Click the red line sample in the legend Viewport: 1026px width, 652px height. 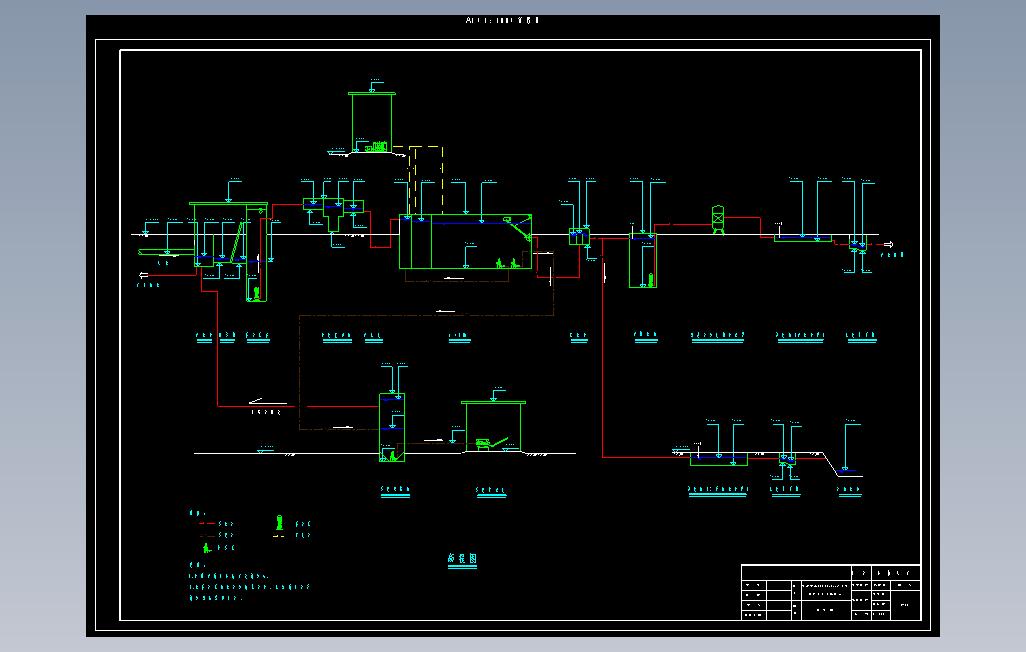point(207,524)
